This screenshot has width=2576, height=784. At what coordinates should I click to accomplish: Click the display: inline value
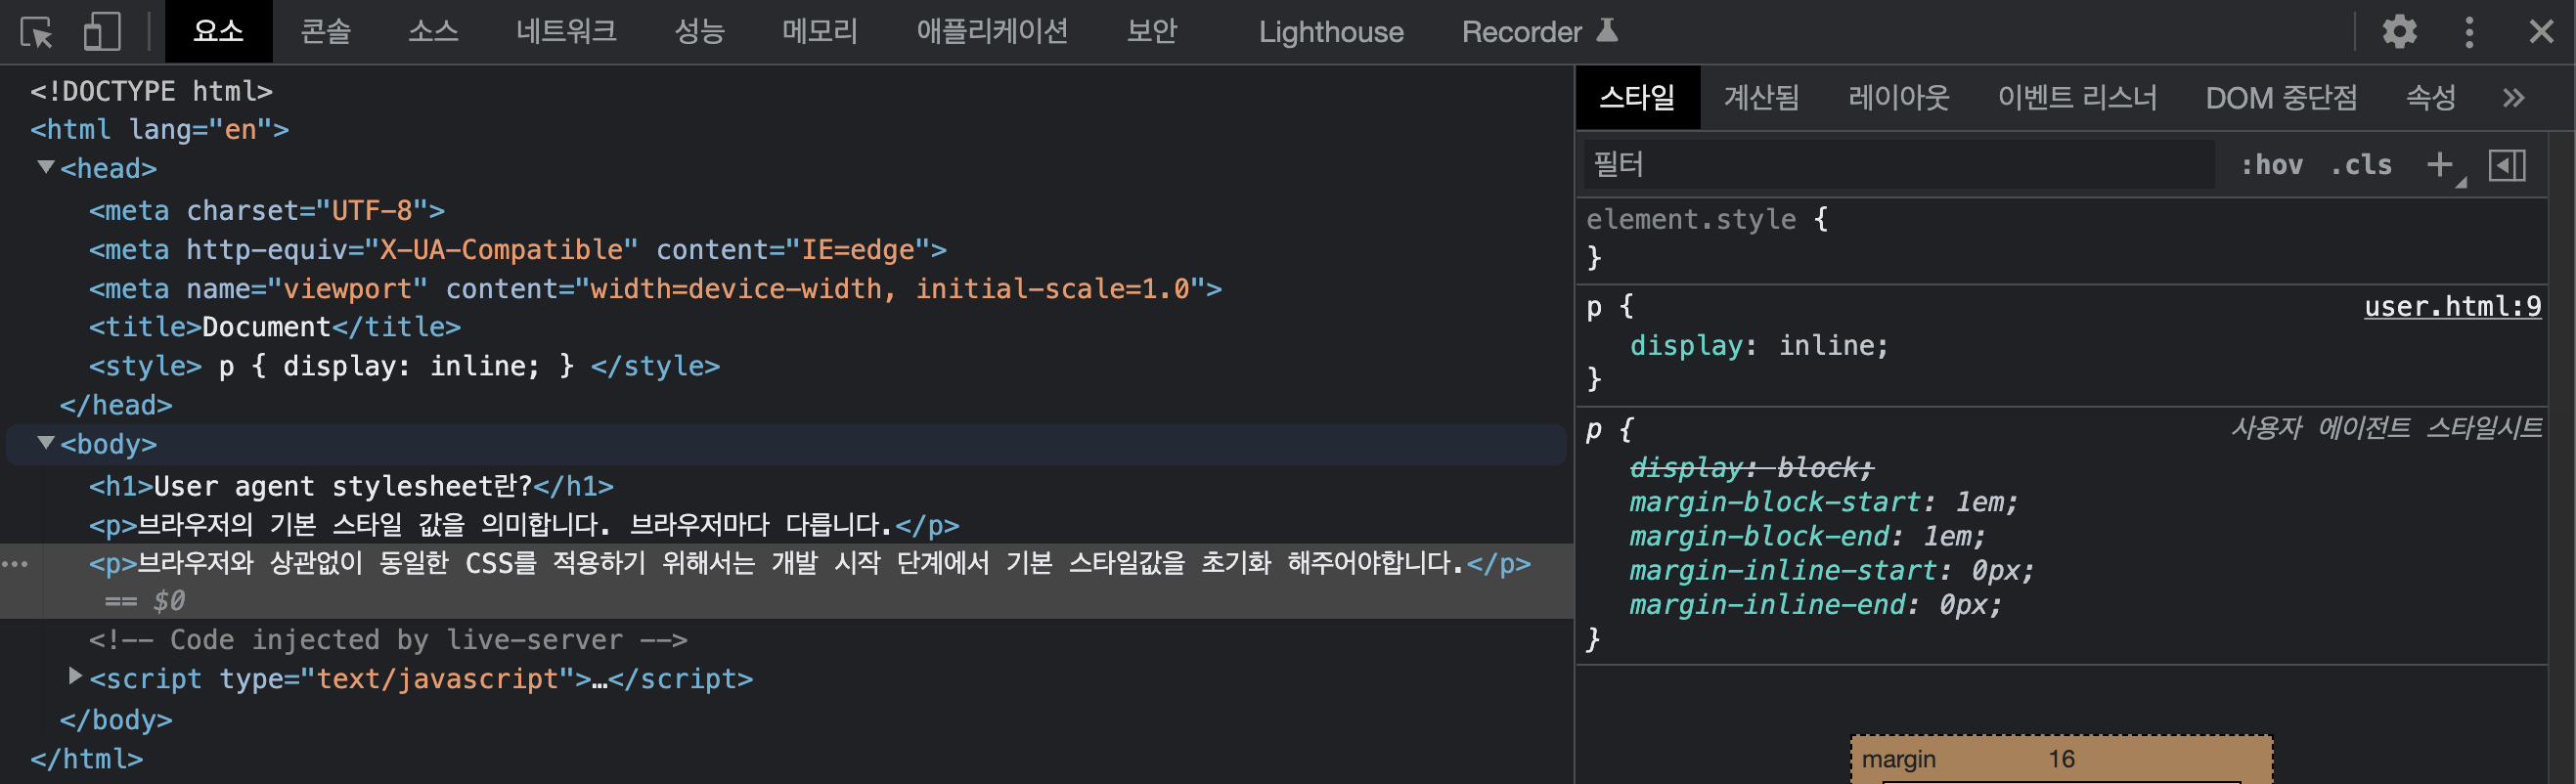1832,346
